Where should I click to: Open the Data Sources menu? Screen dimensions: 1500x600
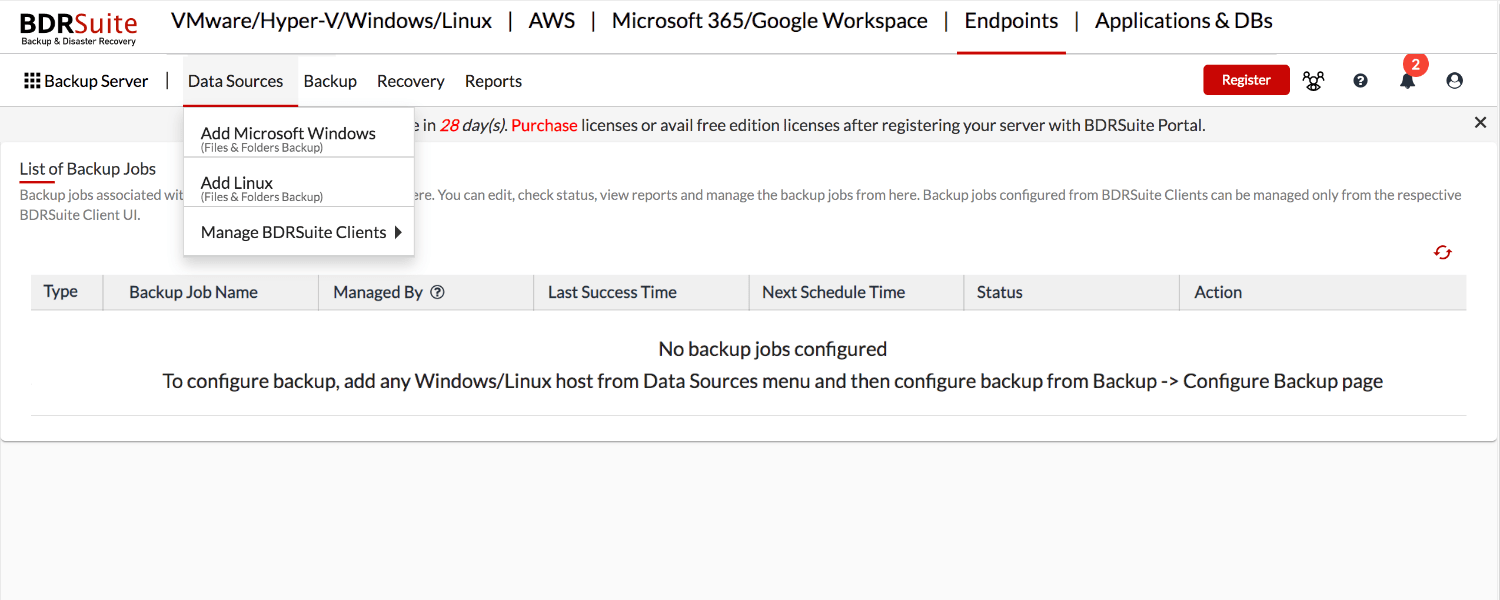coord(236,81)
